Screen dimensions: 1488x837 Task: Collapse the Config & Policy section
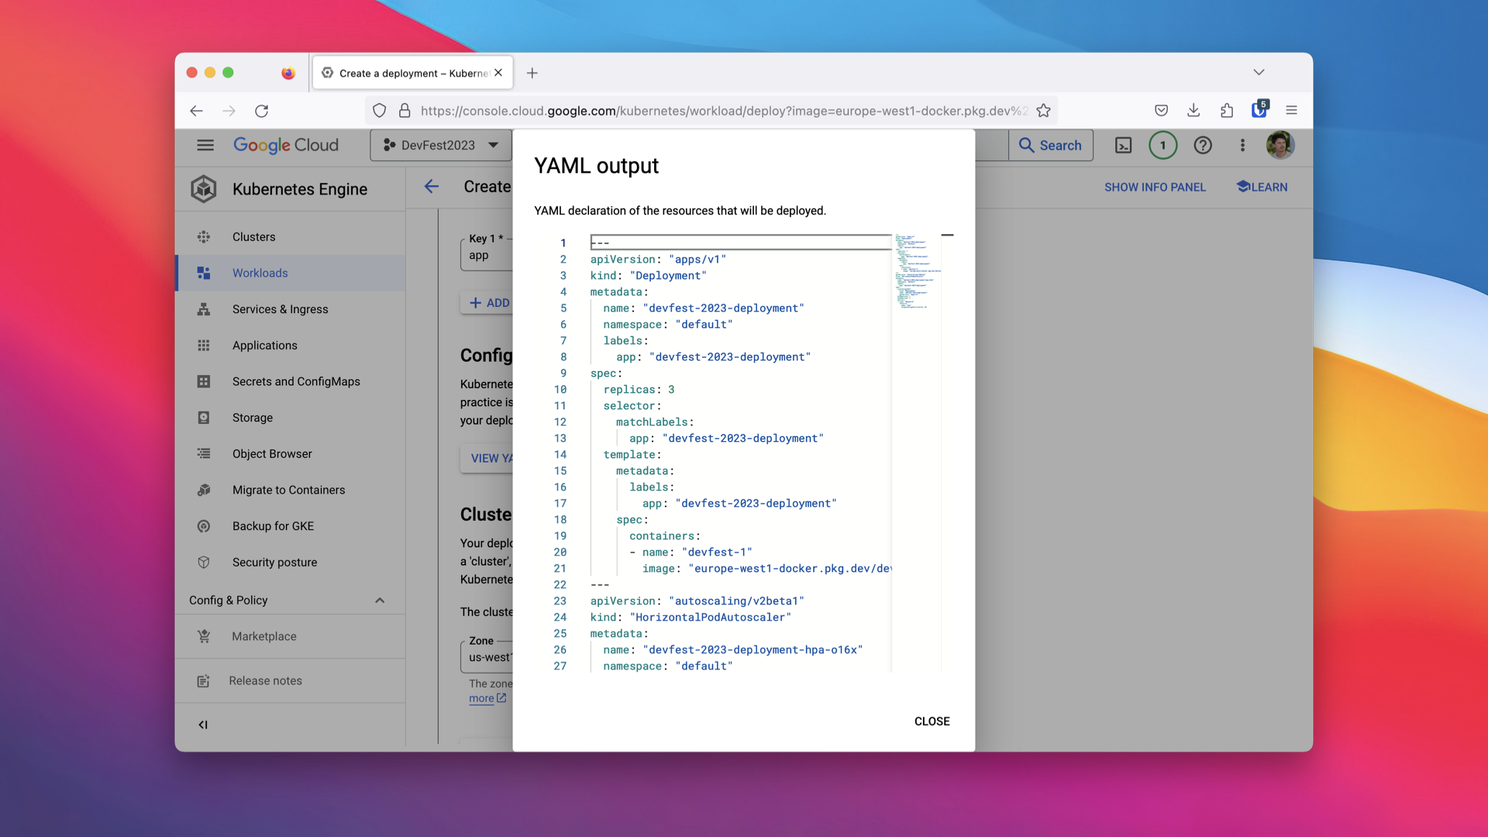coord(379,600)
